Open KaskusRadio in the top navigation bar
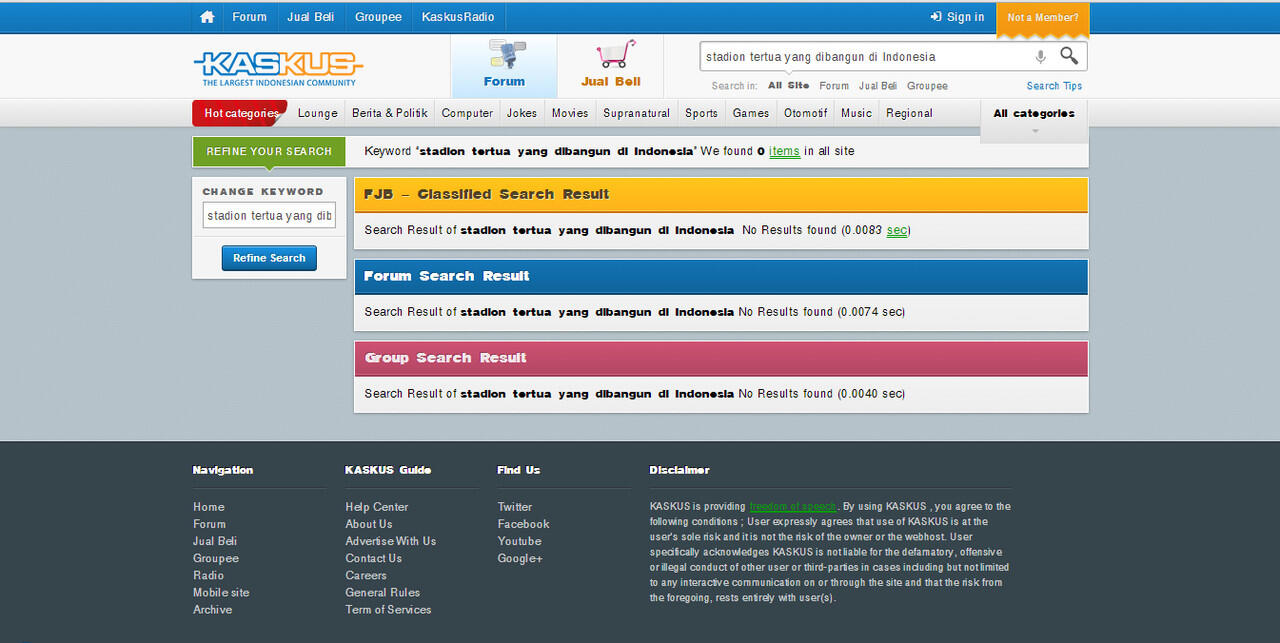The height and width of the screenshot is (643, 1280). [458, 17]
